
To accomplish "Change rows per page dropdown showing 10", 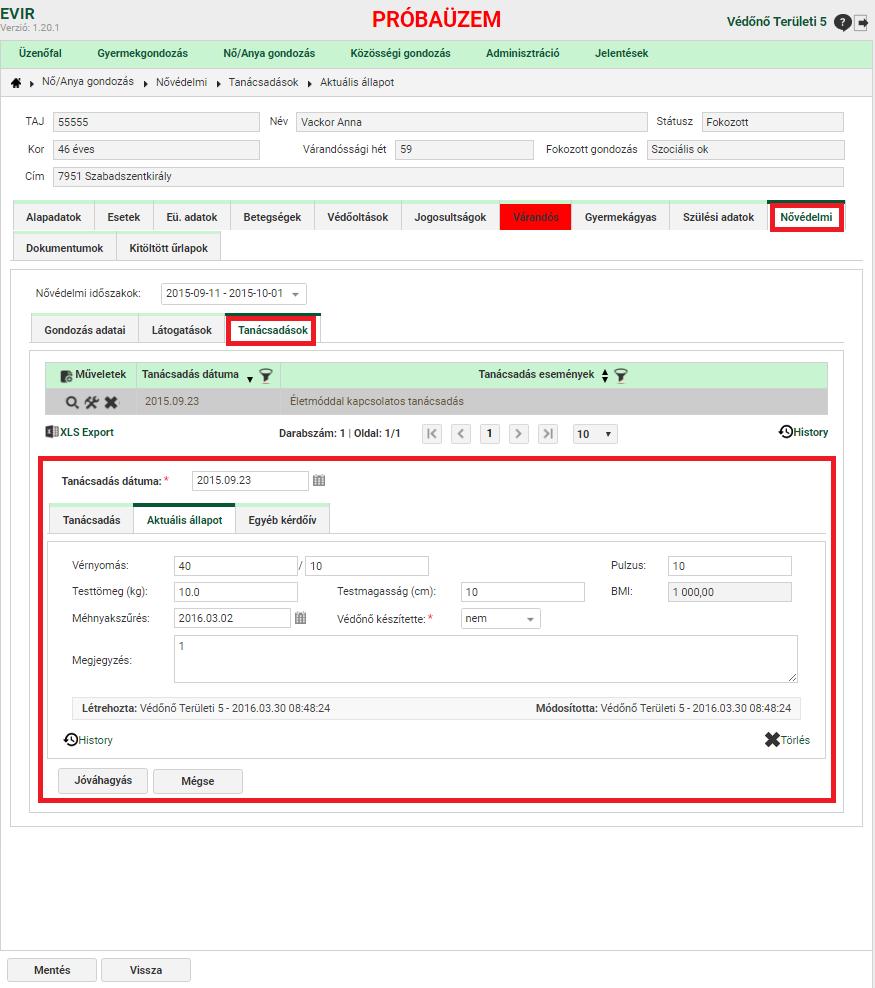I will pyautogui.click(x=595, y=434).
